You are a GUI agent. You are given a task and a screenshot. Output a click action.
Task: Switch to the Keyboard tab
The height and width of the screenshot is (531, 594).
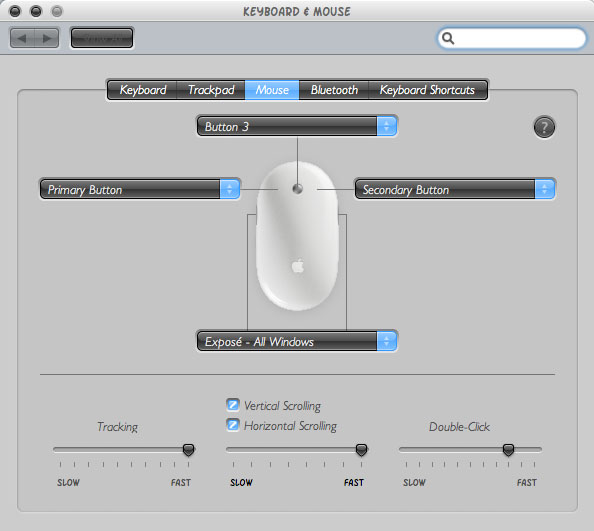tap(142, 90)
